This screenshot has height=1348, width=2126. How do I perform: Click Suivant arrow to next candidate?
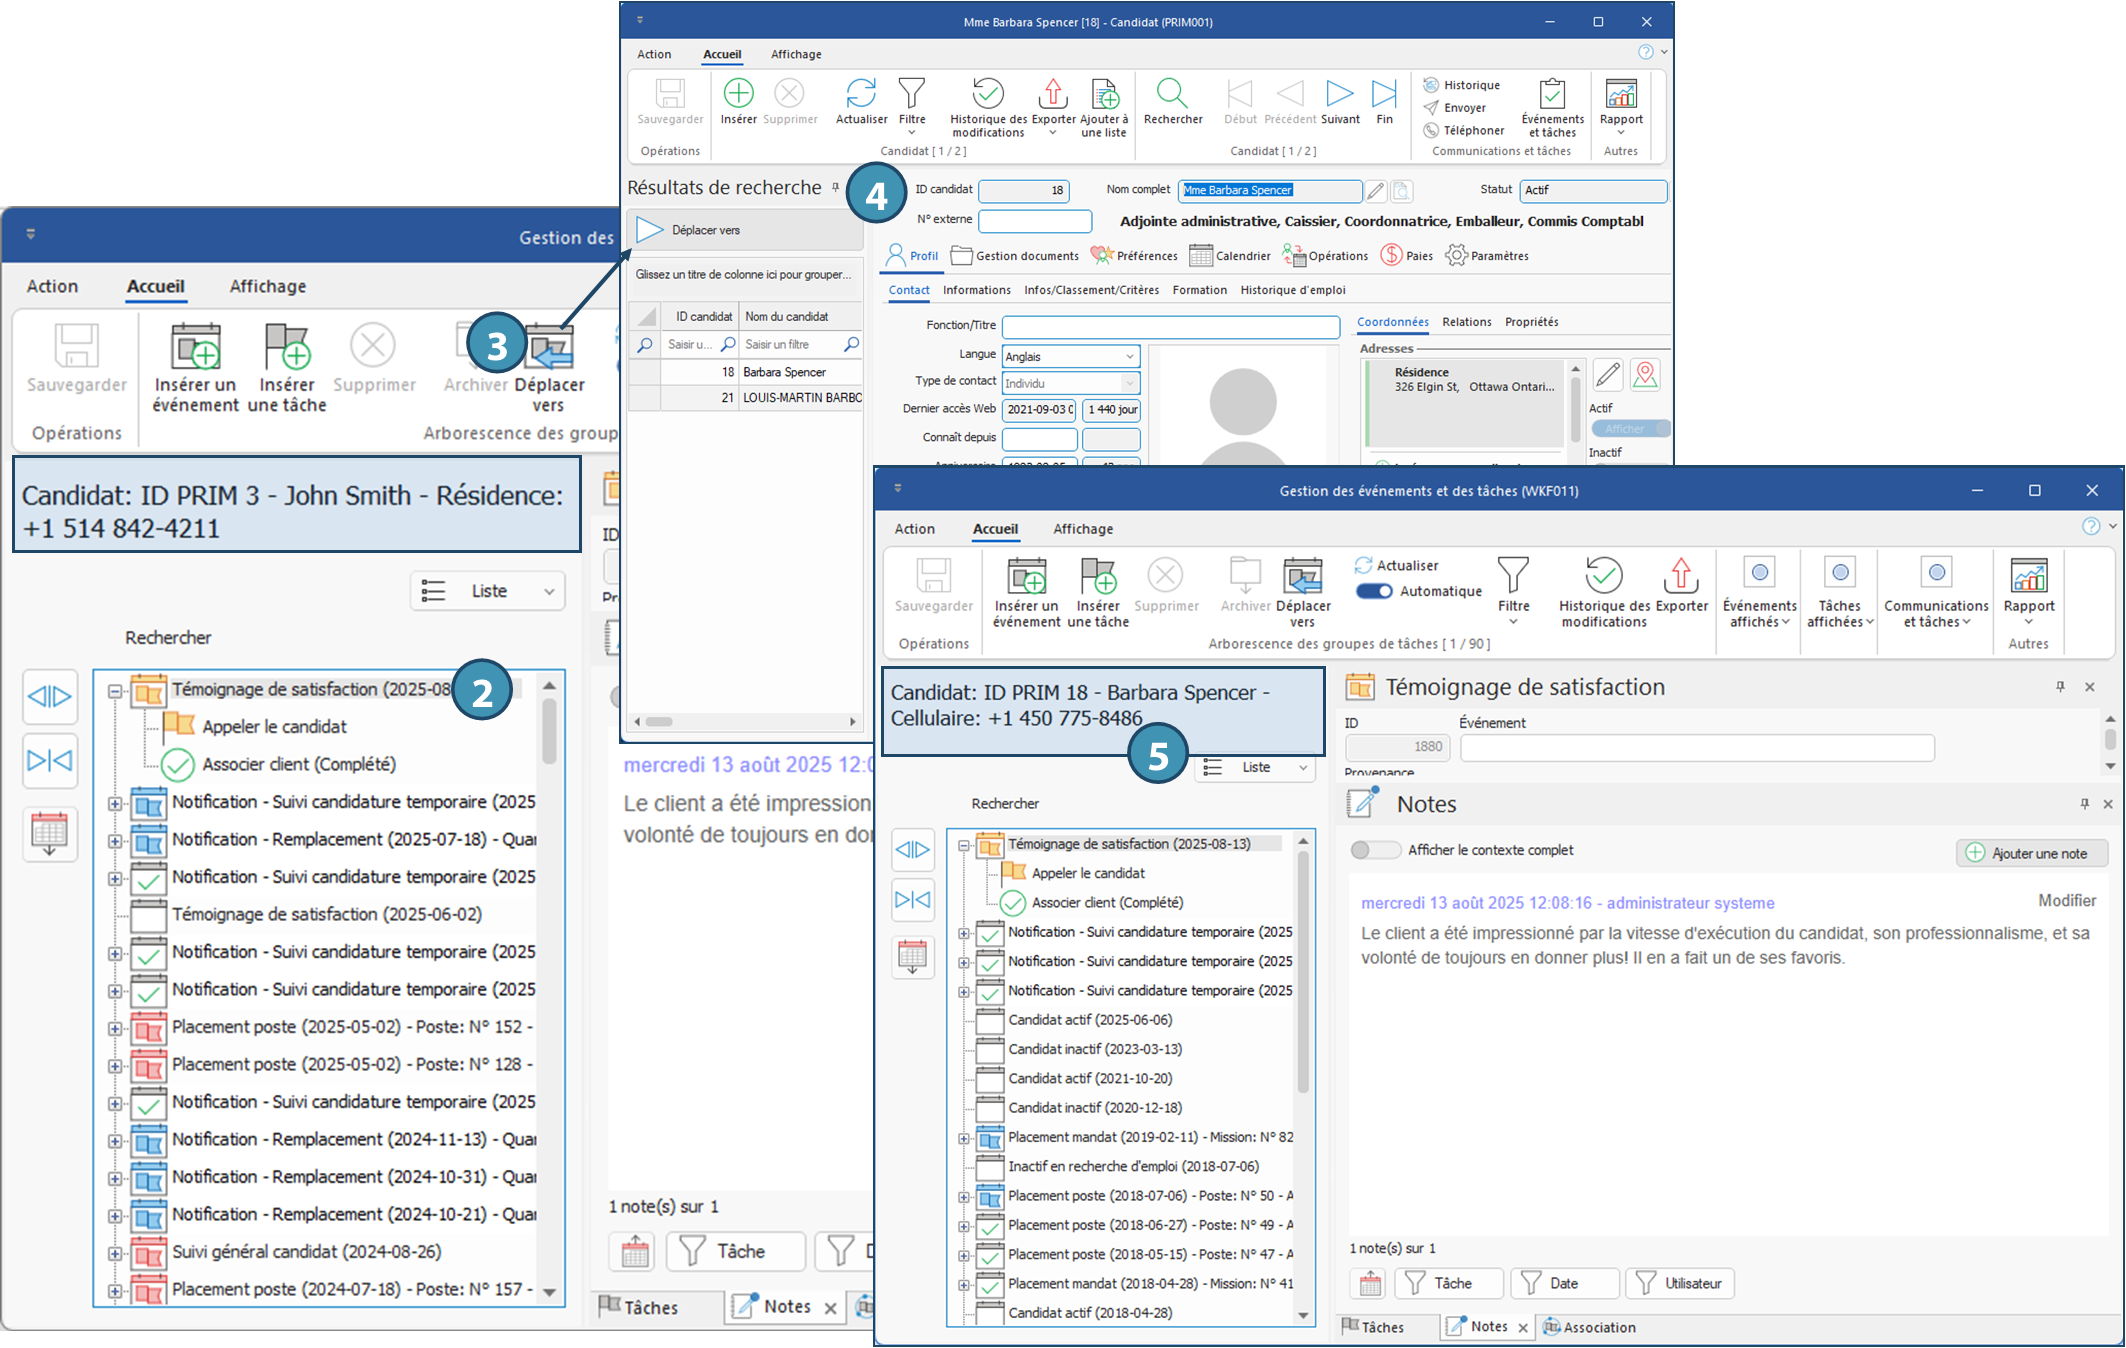[x=1339, y=94]
